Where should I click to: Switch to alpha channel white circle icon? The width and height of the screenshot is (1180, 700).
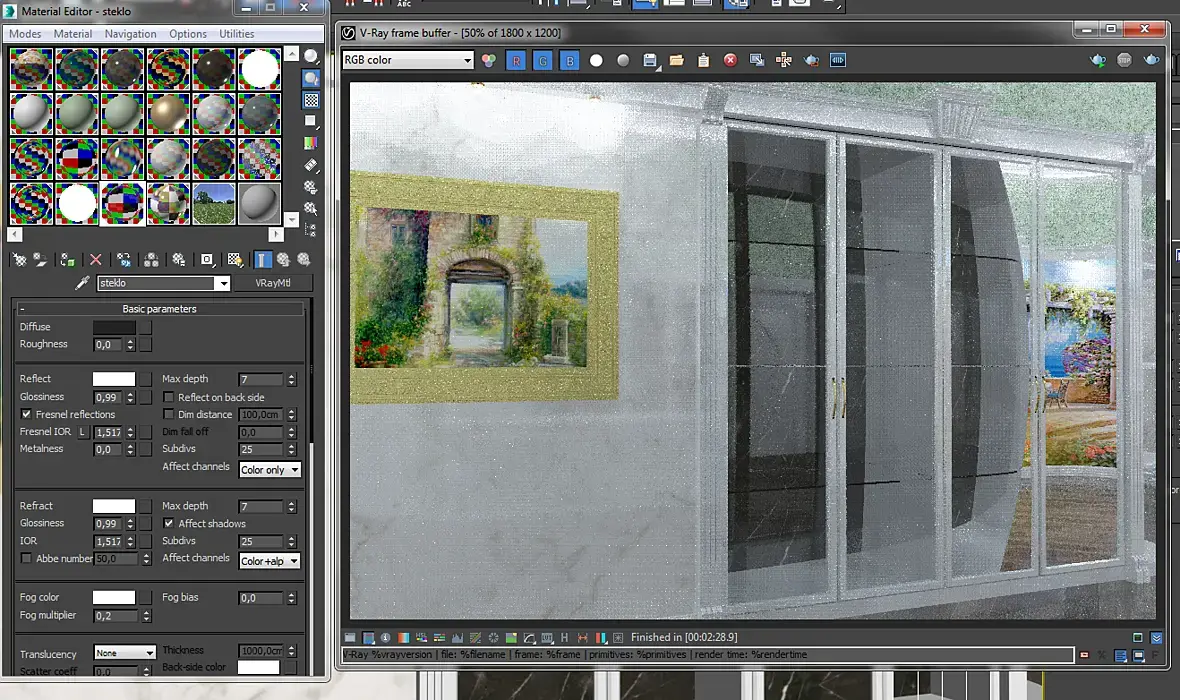[596, 61]
